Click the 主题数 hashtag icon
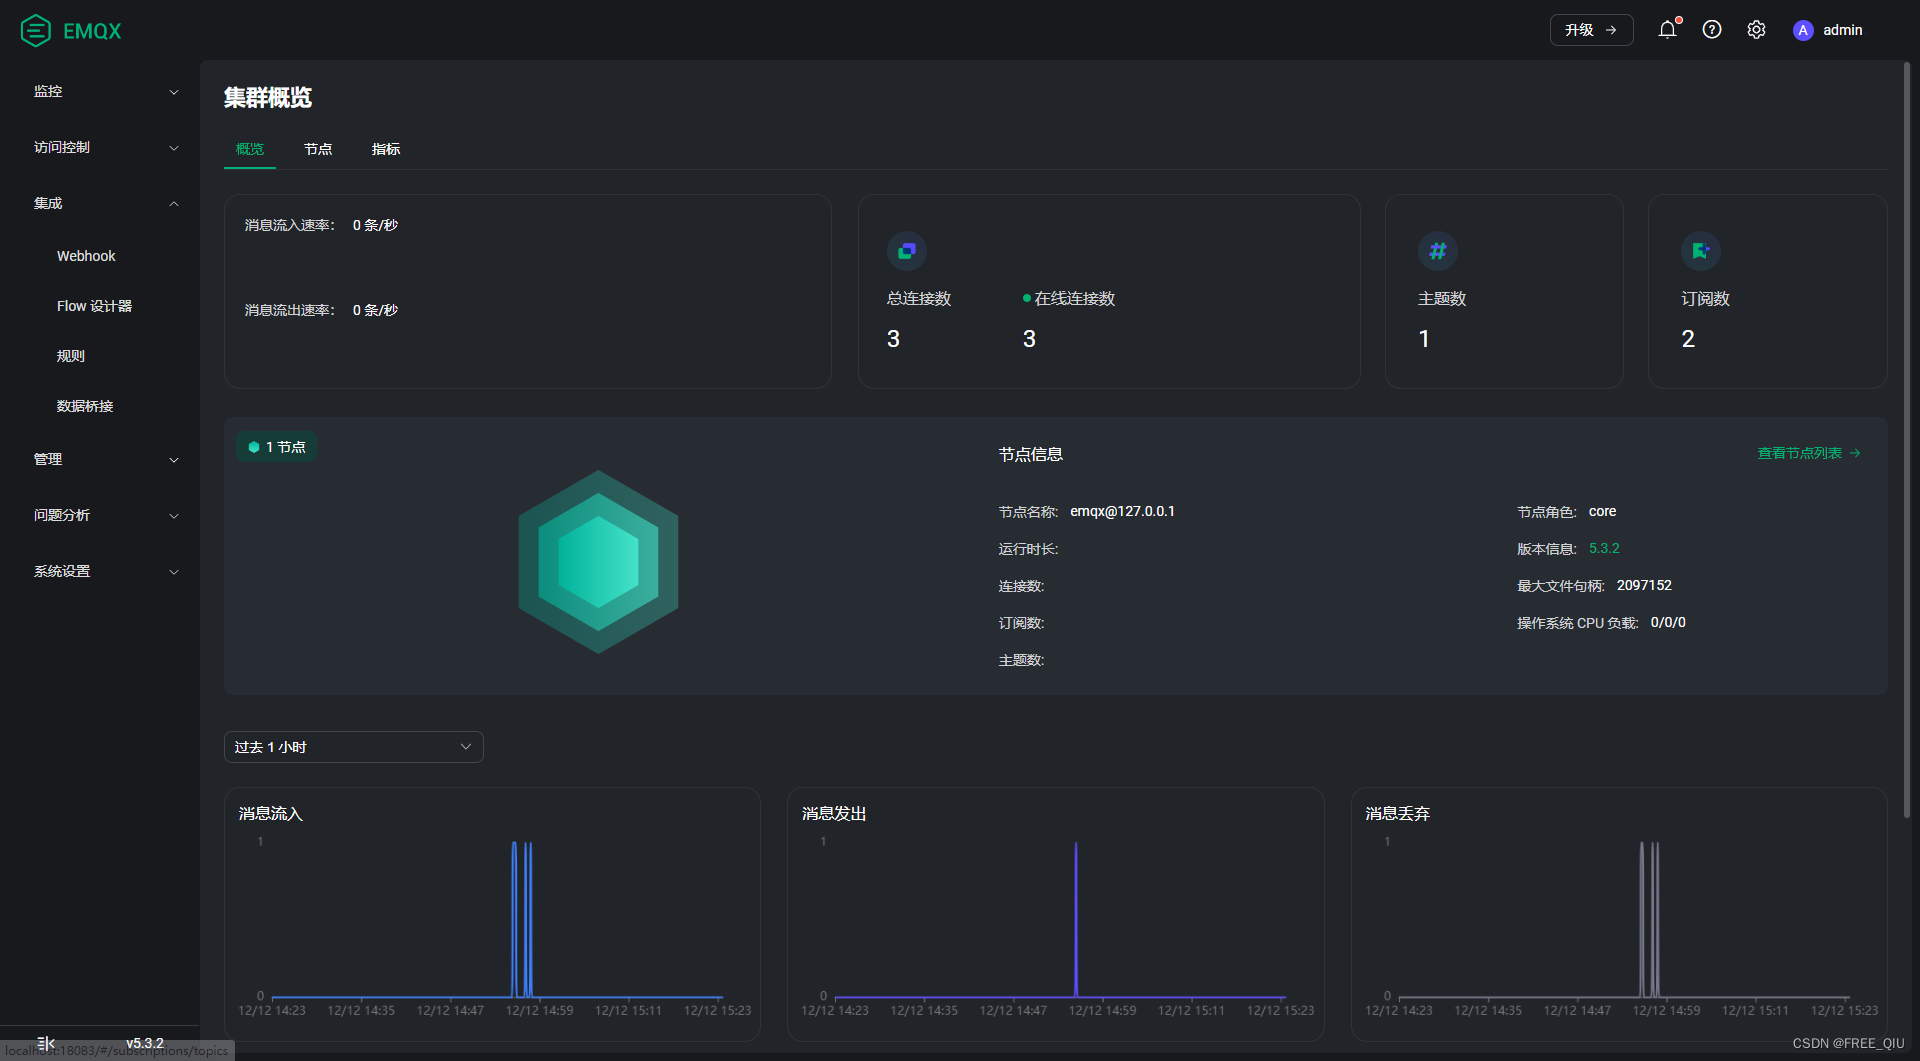The image size is (1920, 1061). [x=1437, y=251]
